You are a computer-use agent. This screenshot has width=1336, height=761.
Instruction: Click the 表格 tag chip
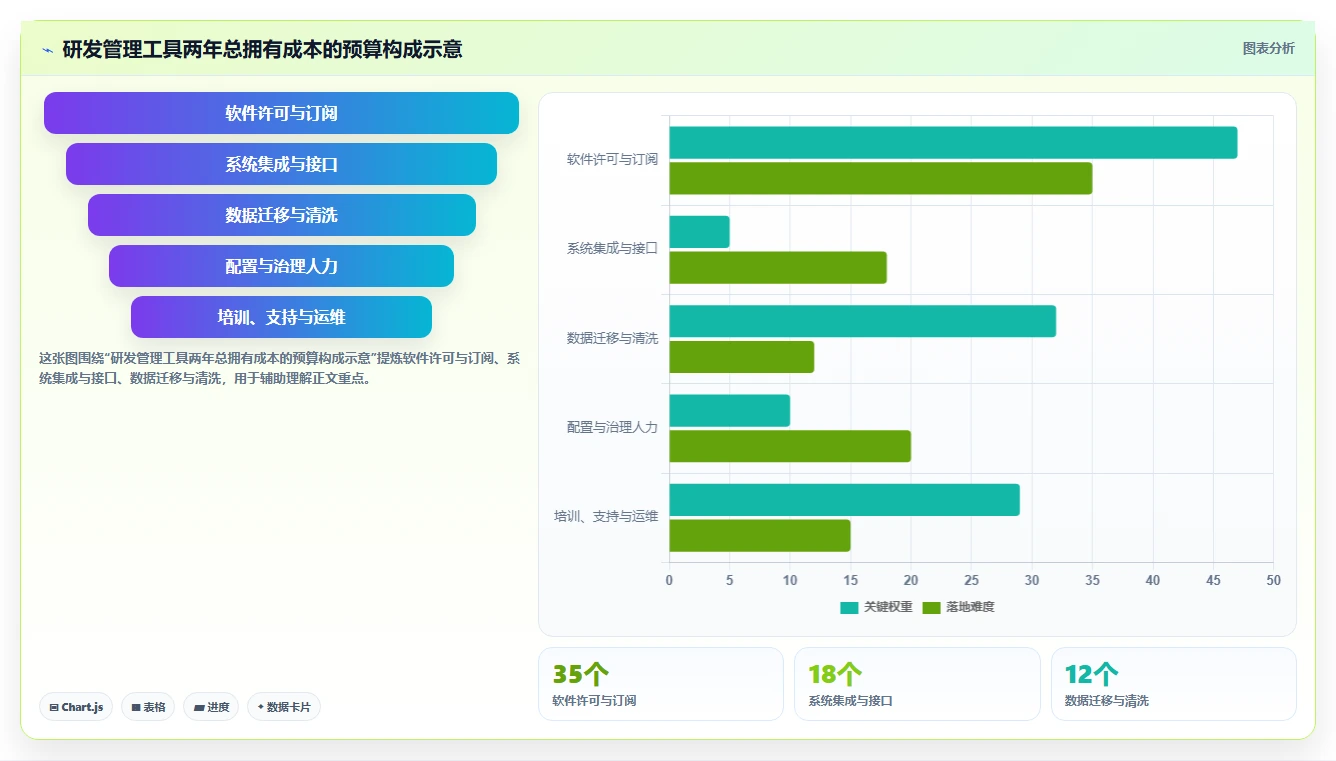[148, 707]
